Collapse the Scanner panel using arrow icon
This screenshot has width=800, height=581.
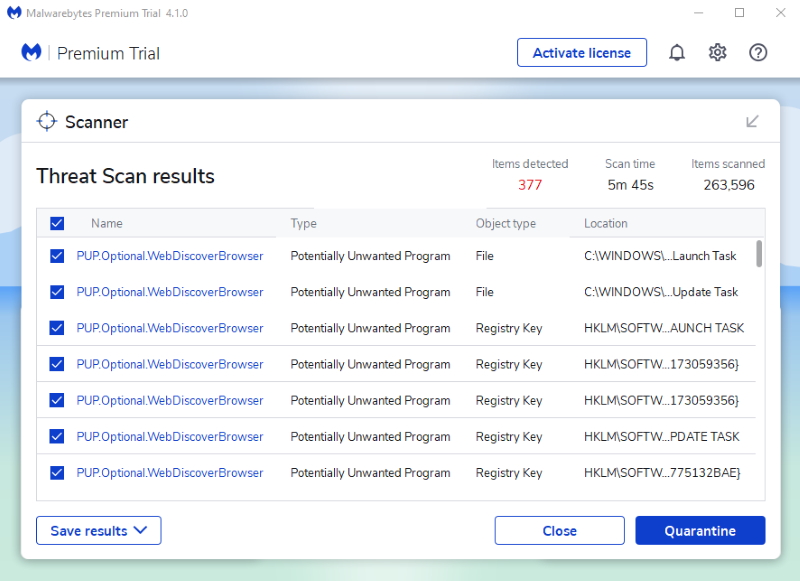752,122
